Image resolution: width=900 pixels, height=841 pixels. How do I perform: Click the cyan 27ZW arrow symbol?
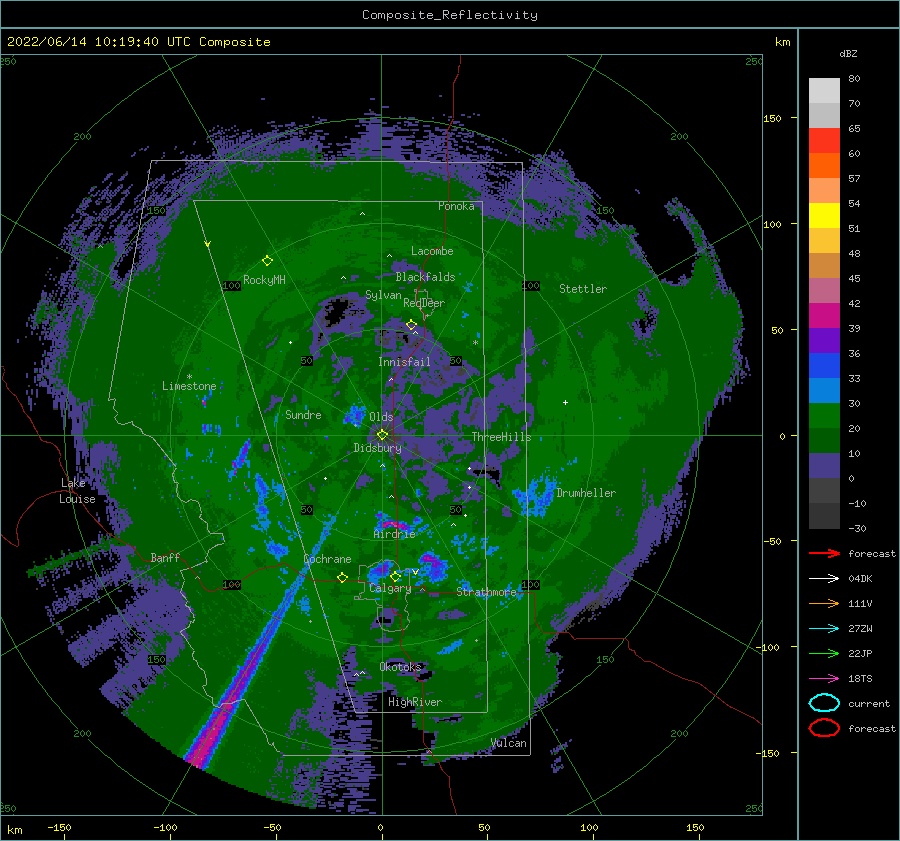pos(824,629)
